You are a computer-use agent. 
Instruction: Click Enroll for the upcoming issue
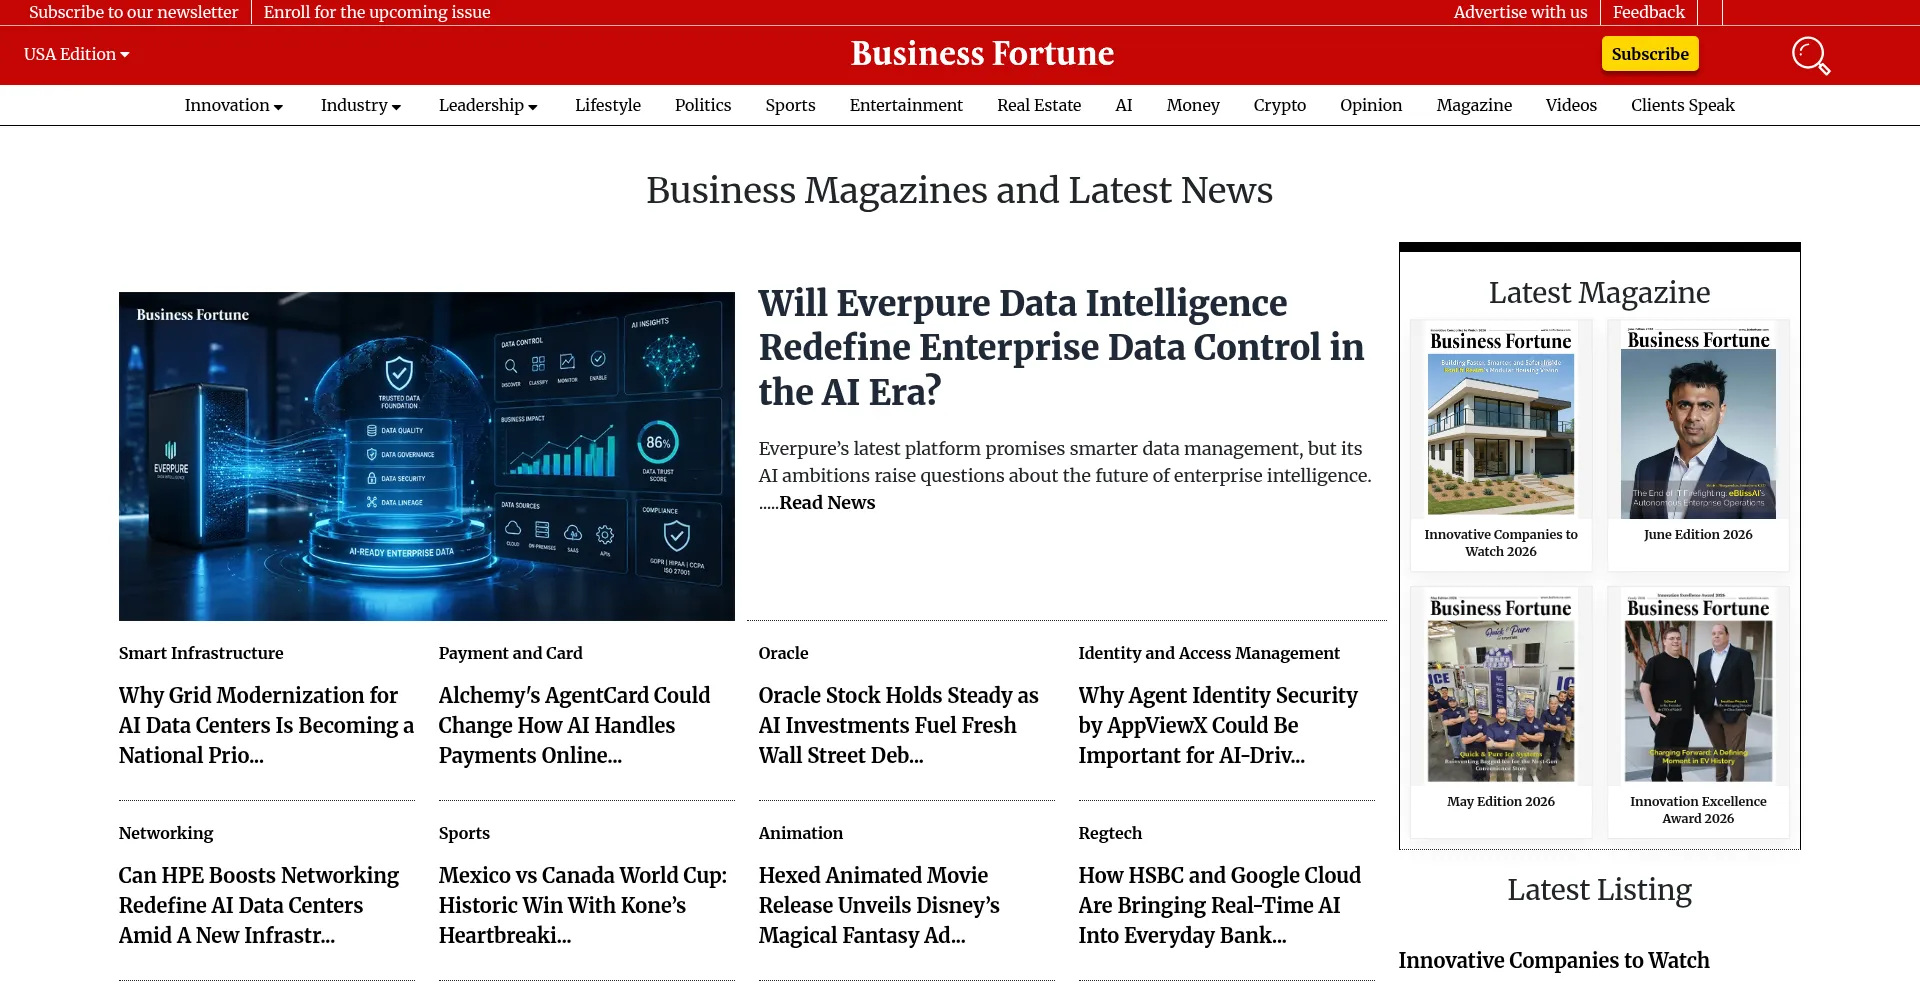(x=377, y=12)
